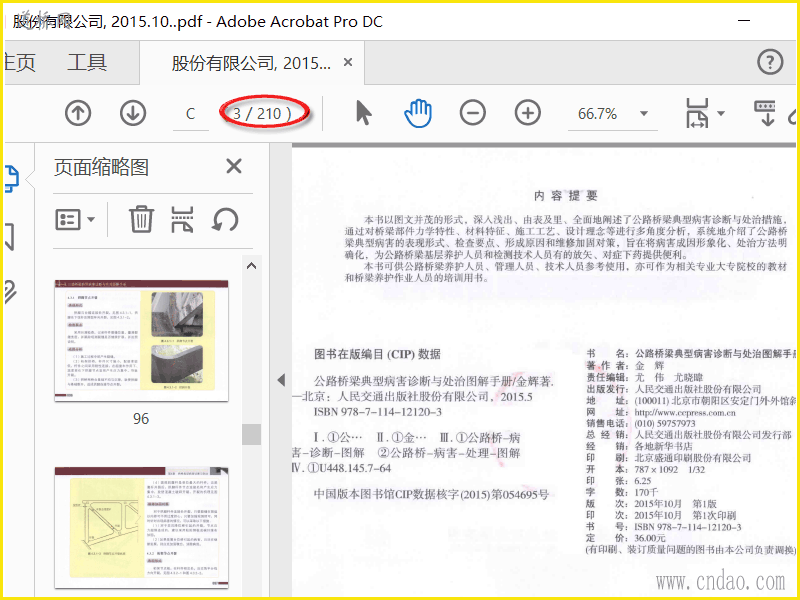Close the 页面缩略图 panel
The width and height of the screenshot is (800, 600).
(x=234, y=166)
